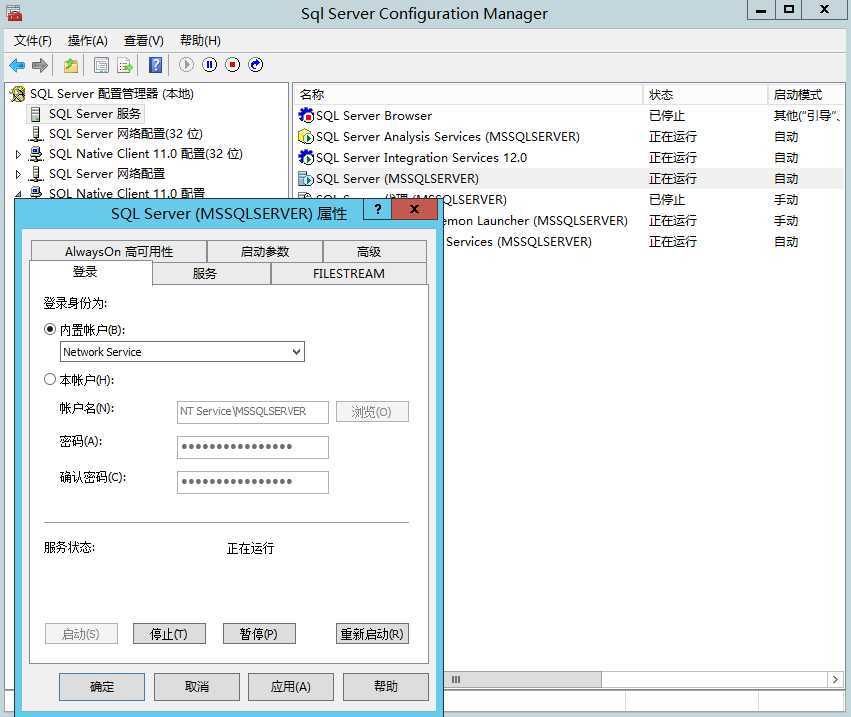The width and height of the screenshot is (851, 717).
Task: Click the SQL Server (MSSQLSERVER) row icon
Action: click(x=306, y=179)
